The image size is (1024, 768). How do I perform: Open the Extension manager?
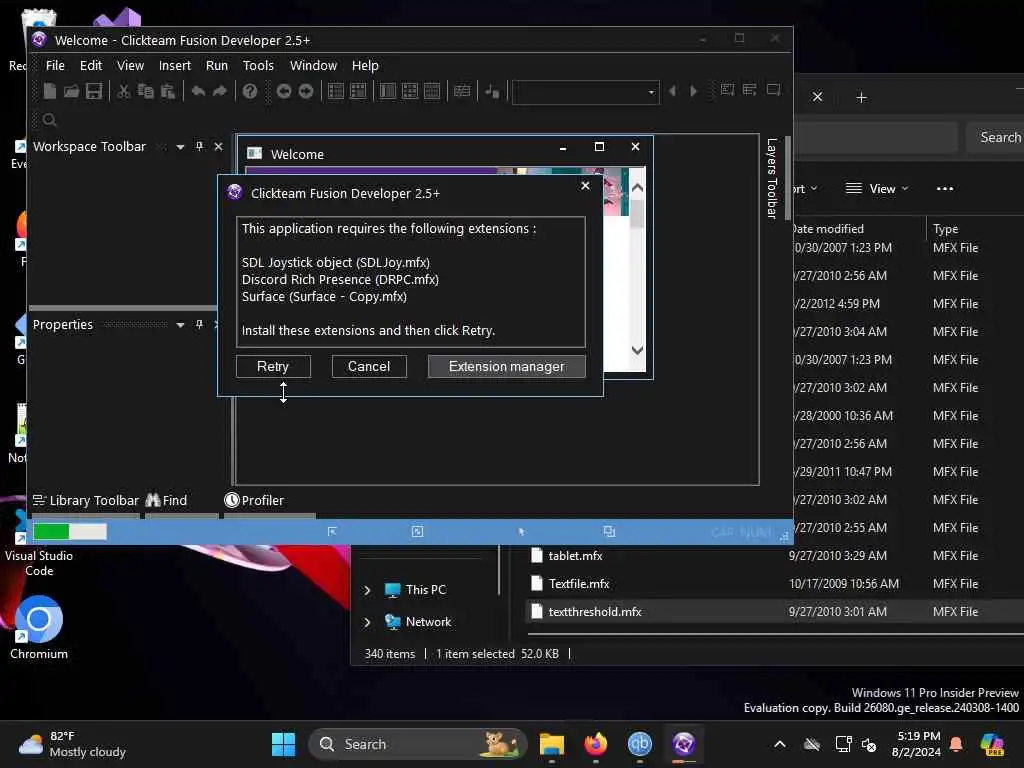(x=506, y=366)
